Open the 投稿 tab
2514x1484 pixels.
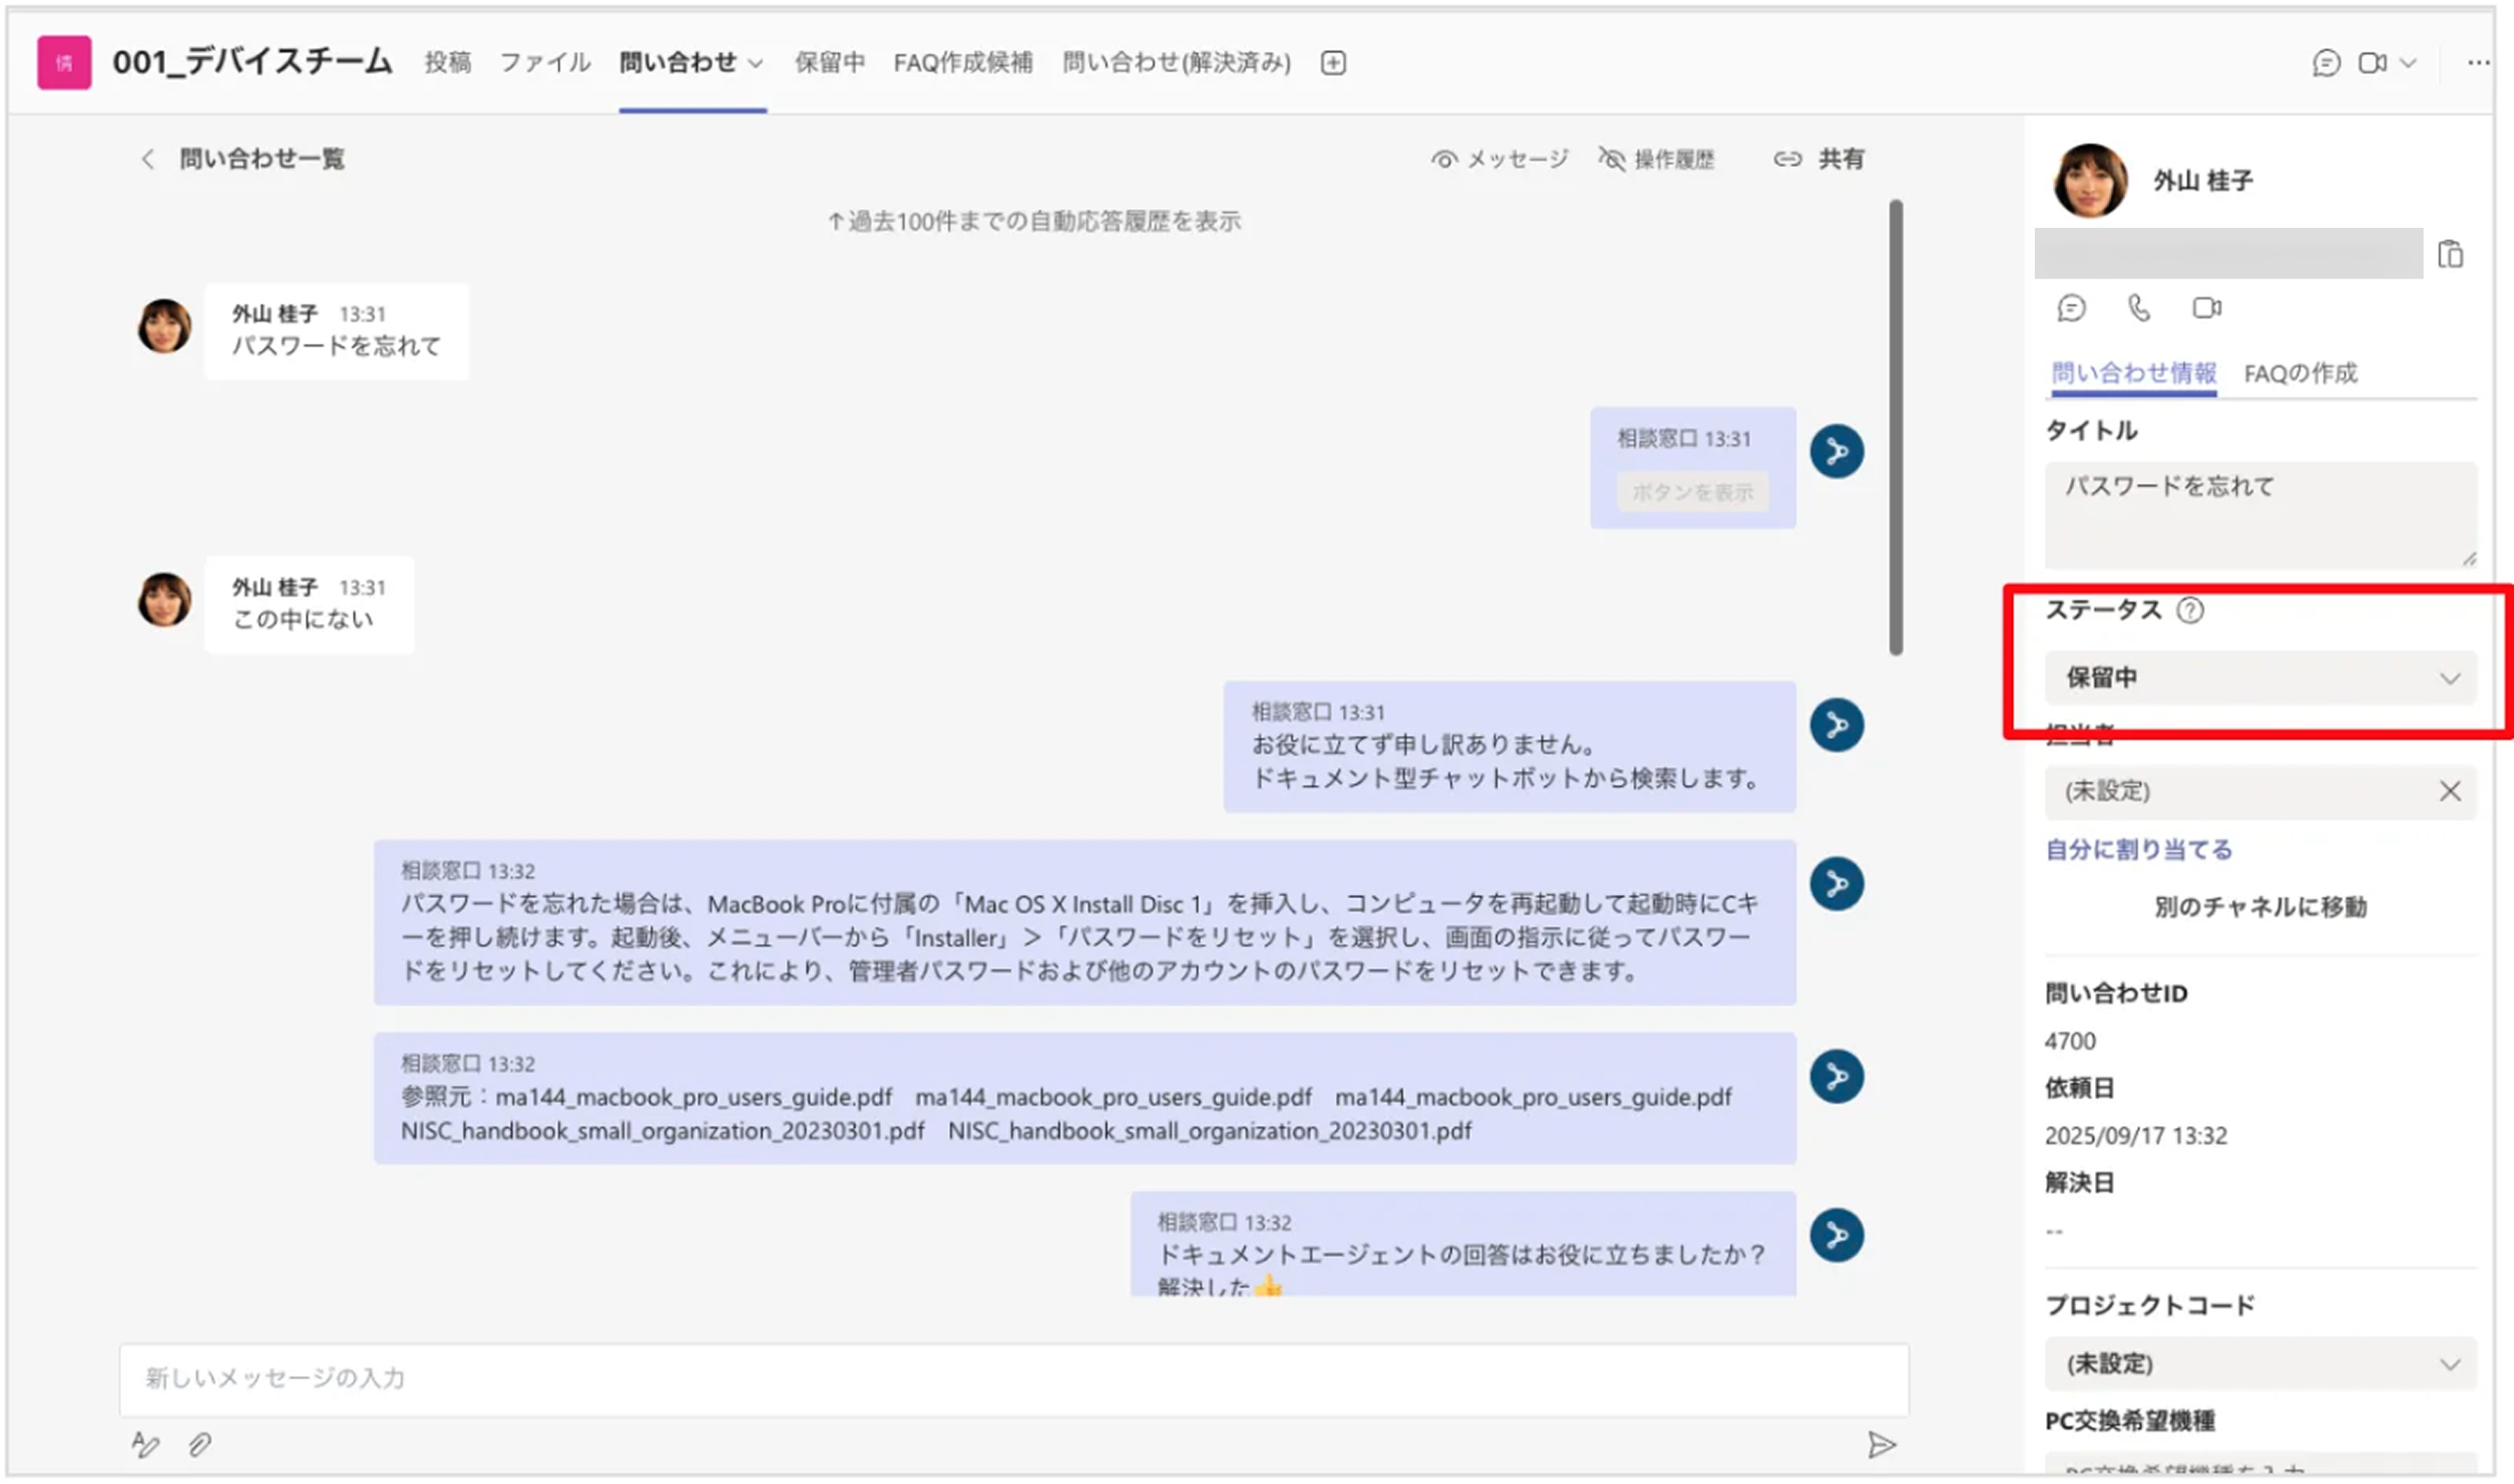(x=447, y=63)
